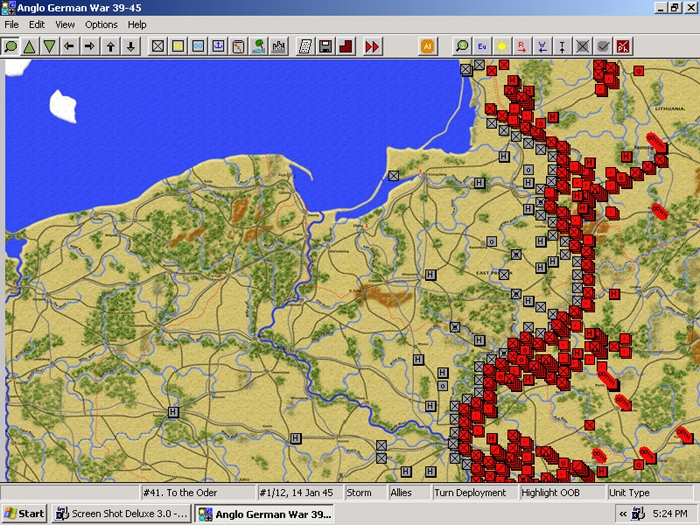Click the Highlight OOB status bar field
The width and height of the screenshot is (700, 525).
[562, 493]
